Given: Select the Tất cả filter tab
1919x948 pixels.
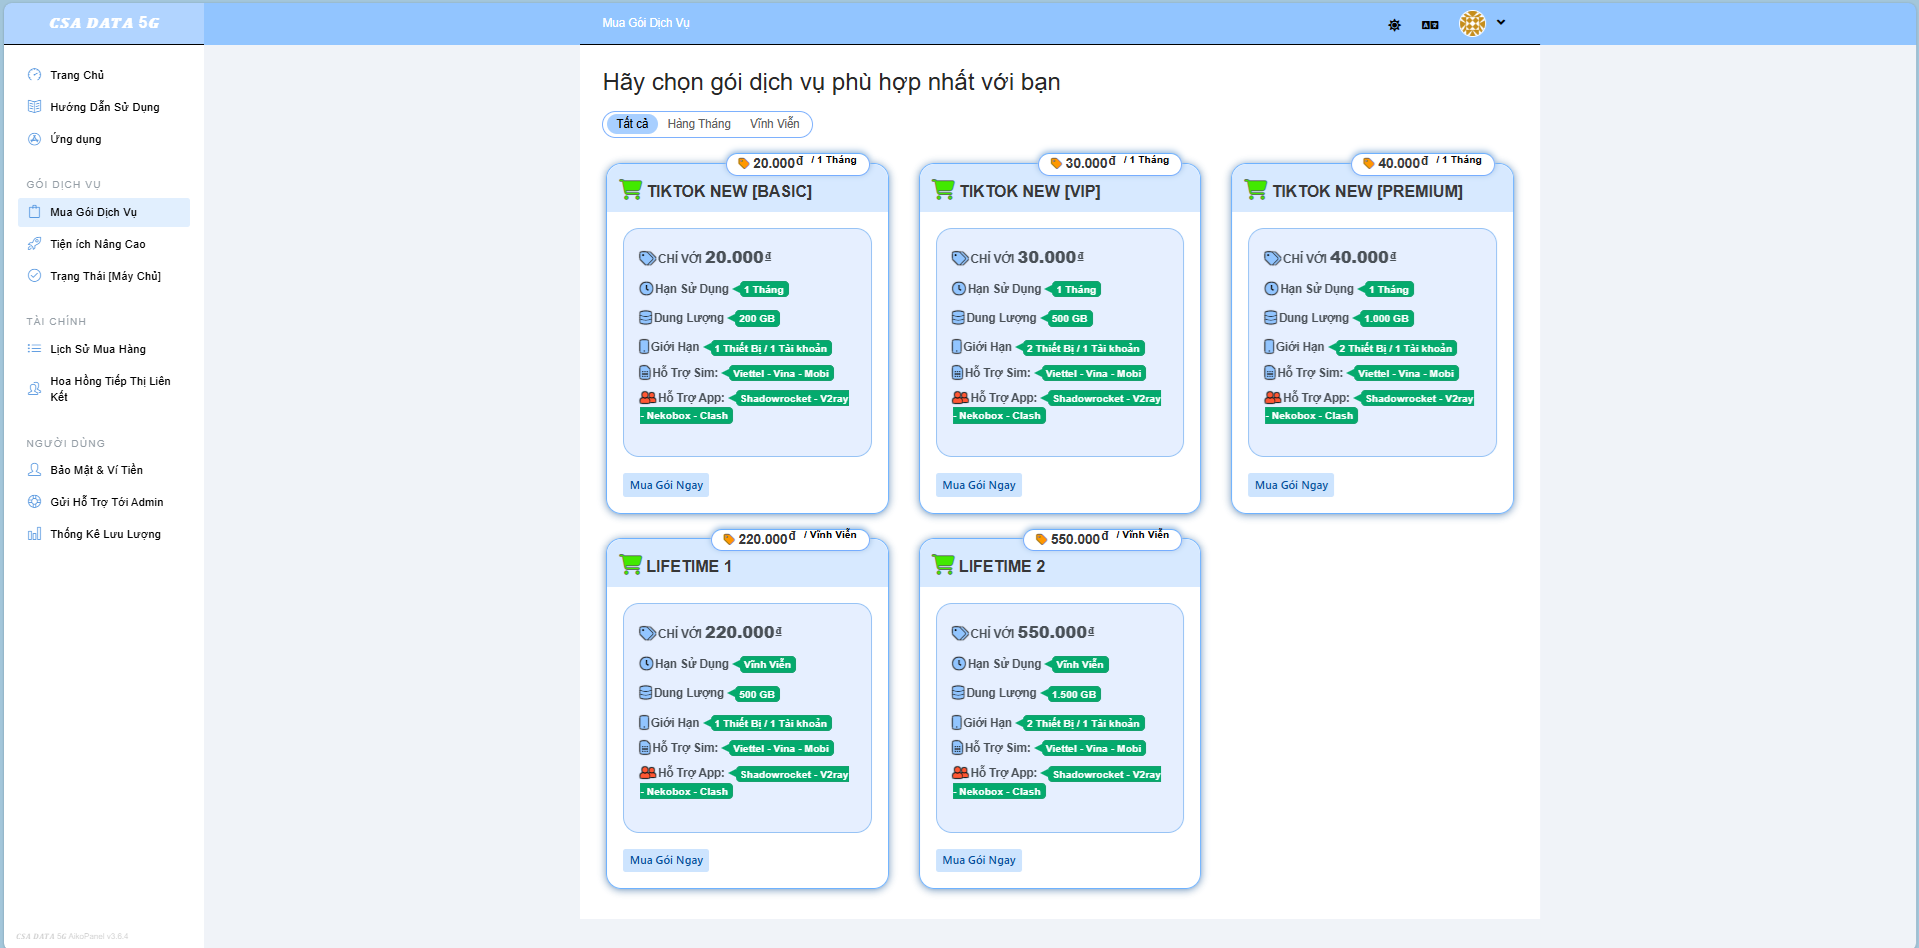Looking at the screenshot, I should 632,124.
